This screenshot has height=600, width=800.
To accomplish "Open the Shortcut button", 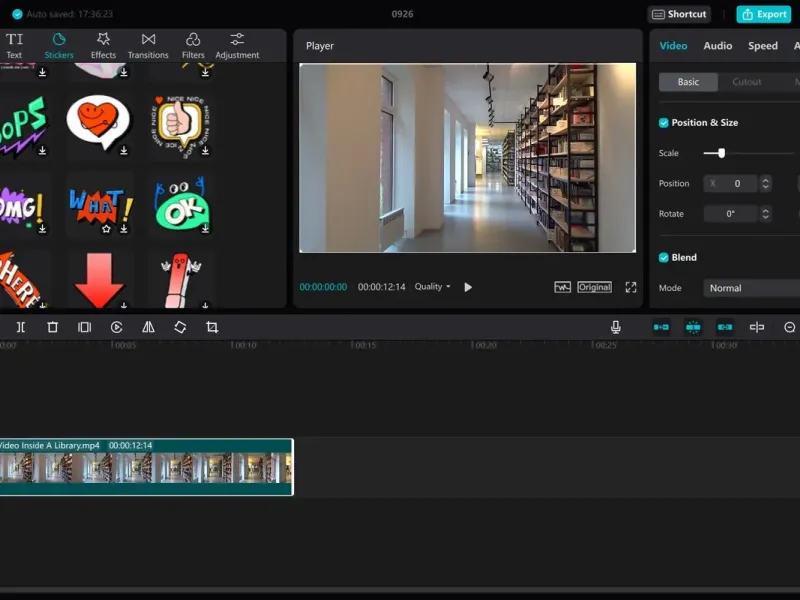I will [679, 14].
